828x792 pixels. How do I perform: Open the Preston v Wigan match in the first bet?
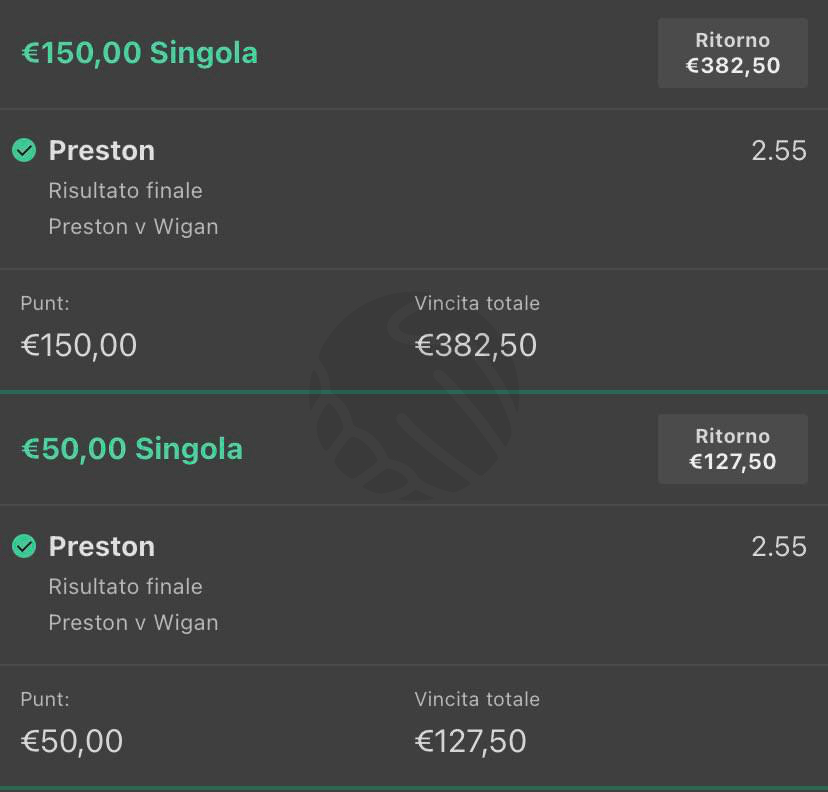(x=134, y=227)
